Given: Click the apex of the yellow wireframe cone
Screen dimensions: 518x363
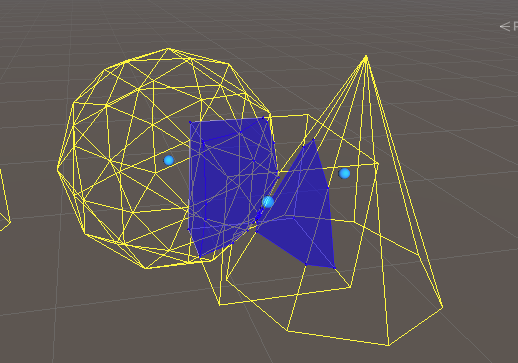Looking at the screenshot, I should pos(366,57).
